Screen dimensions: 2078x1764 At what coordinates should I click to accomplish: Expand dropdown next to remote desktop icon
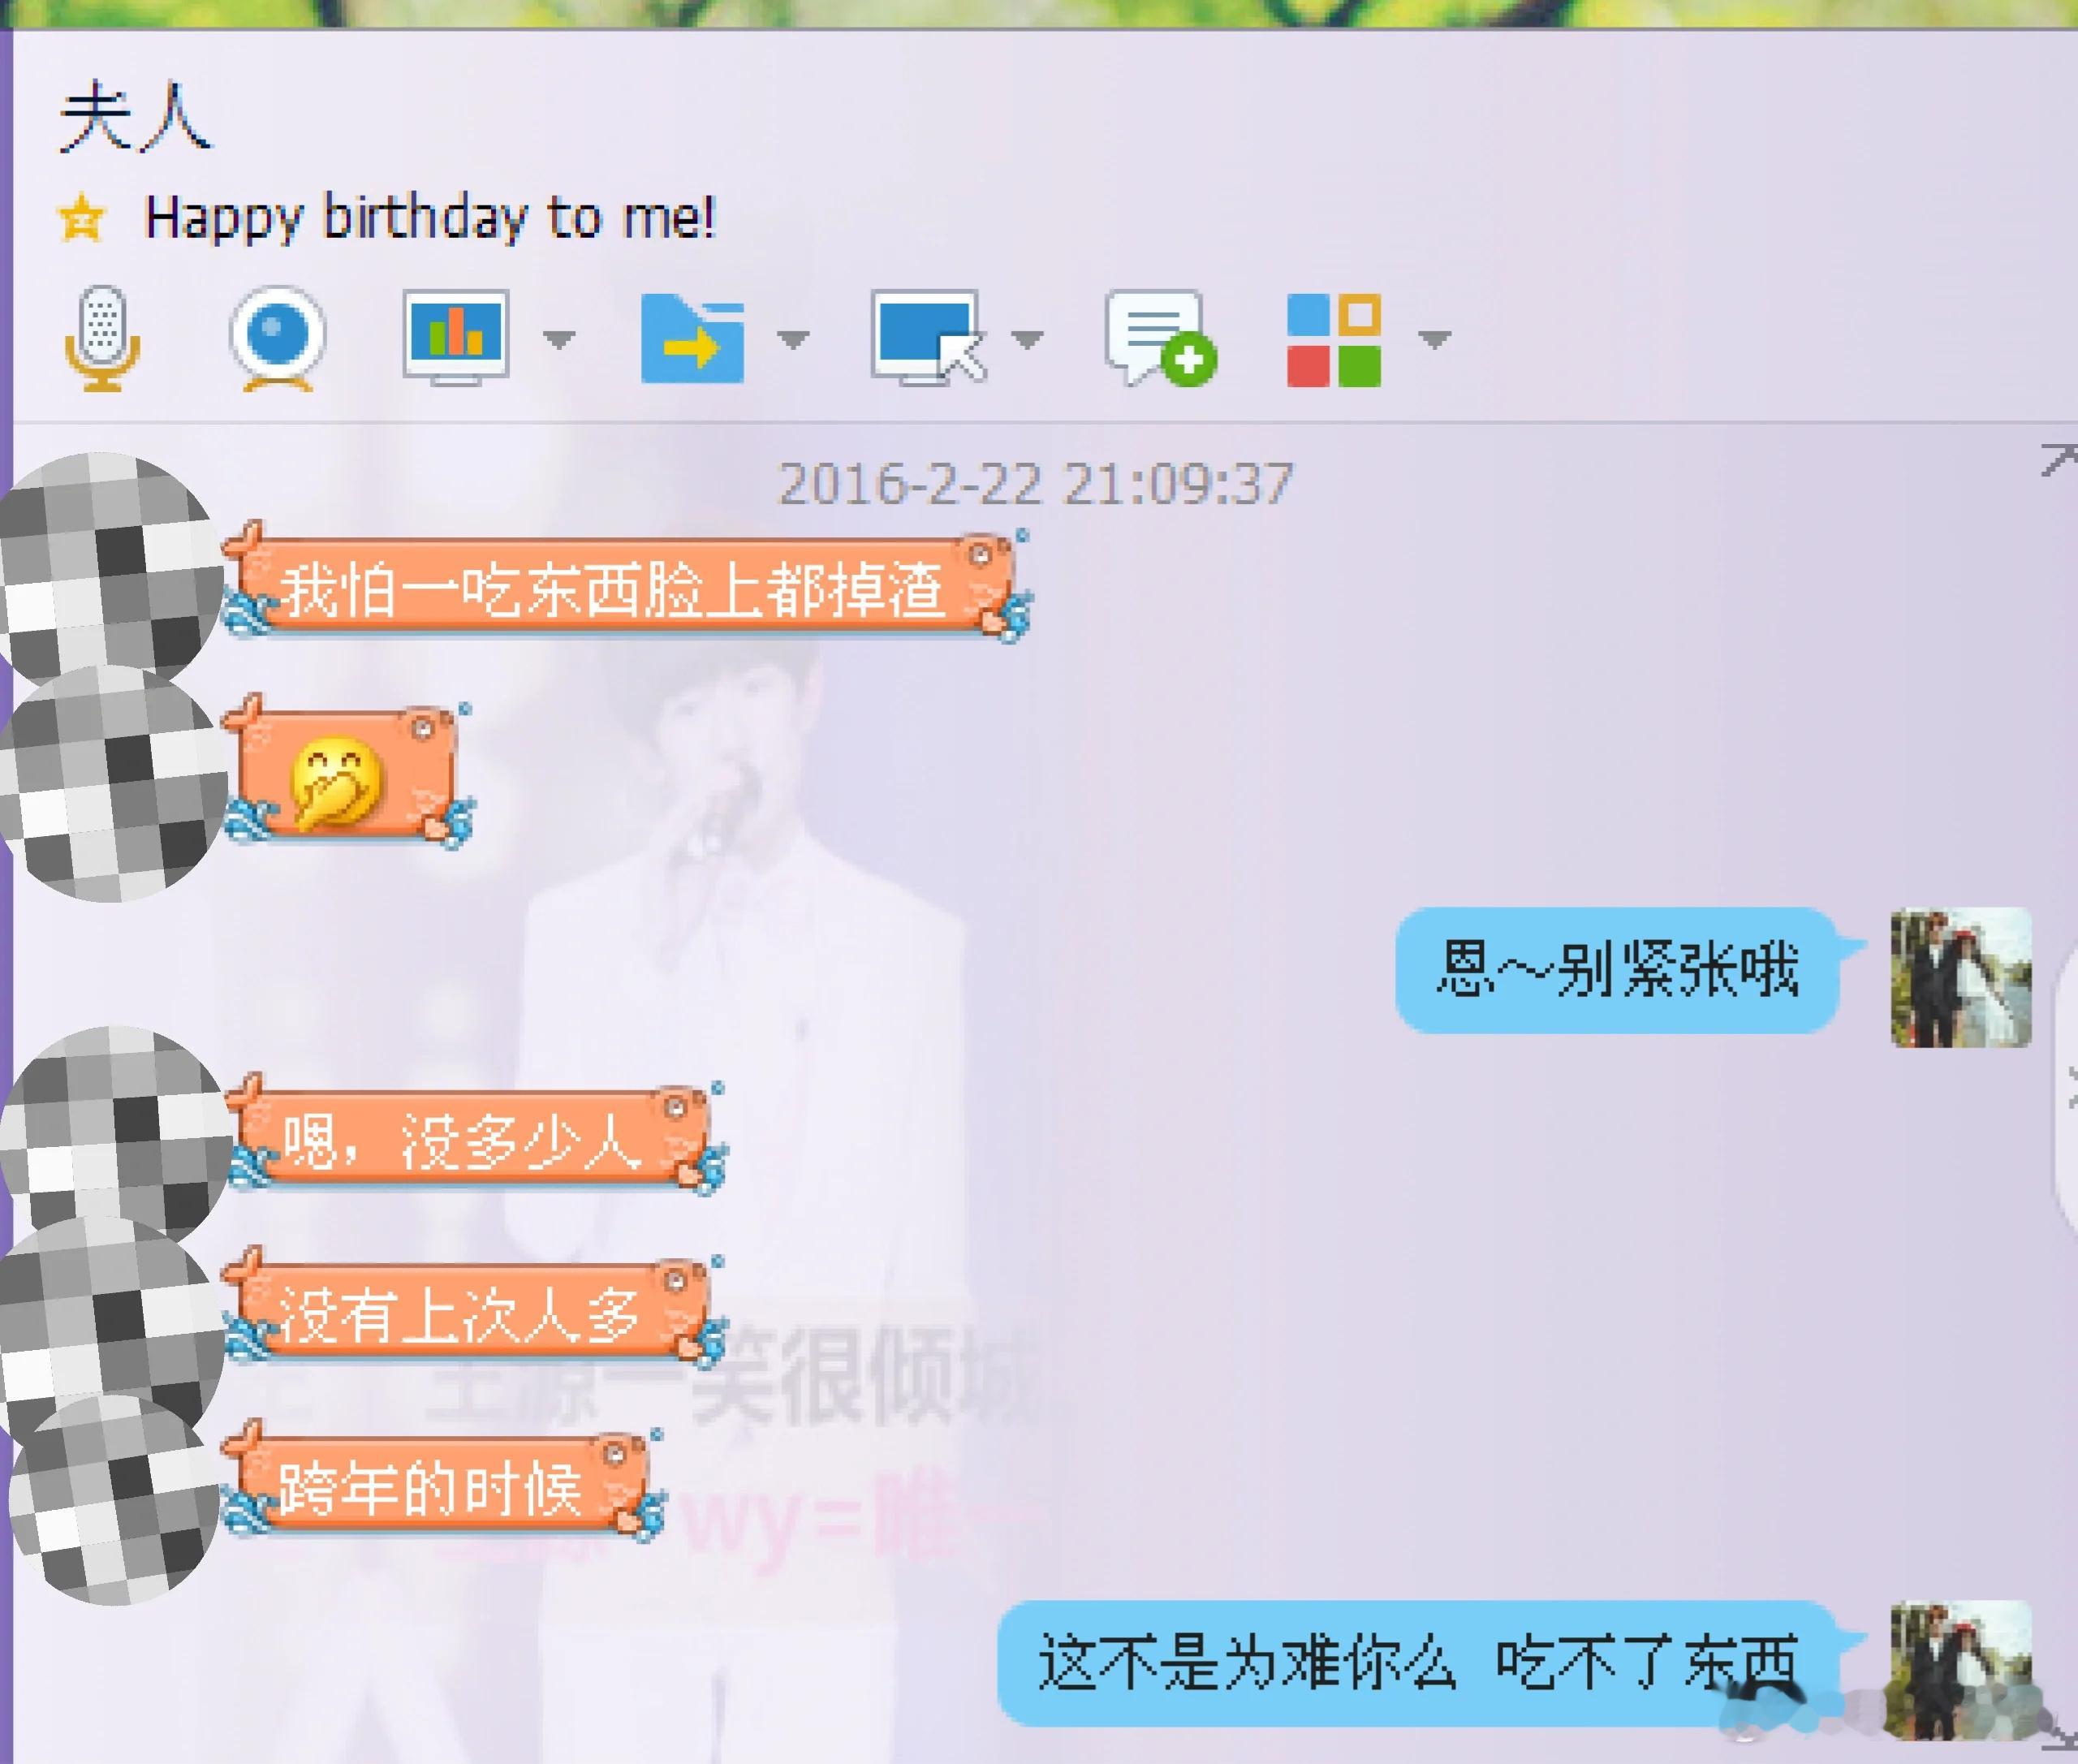click(1027, 340)
